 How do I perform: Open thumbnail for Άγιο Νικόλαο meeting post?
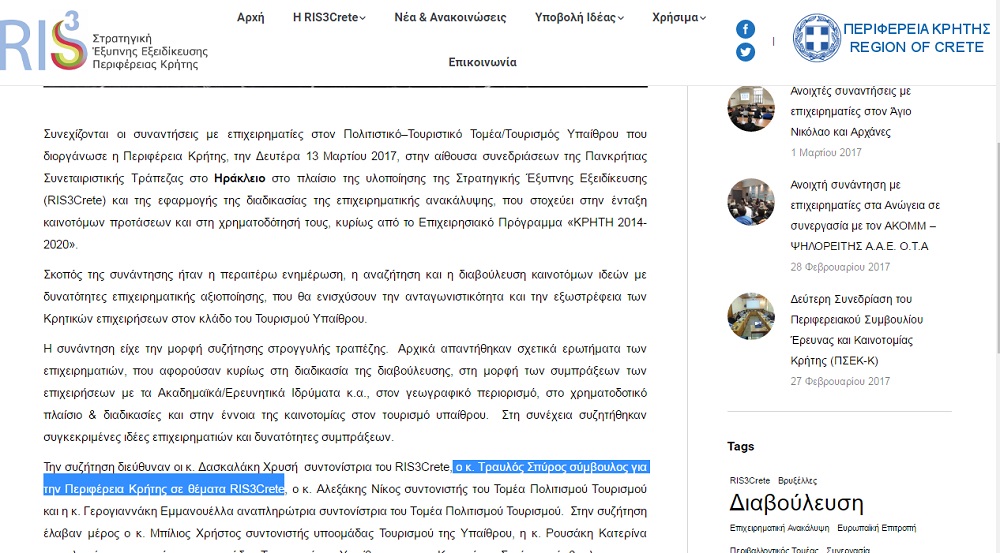coord(751,109)
